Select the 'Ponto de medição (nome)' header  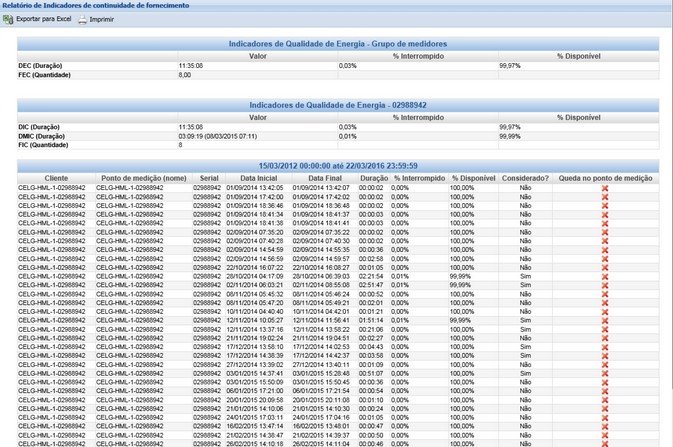143,178
